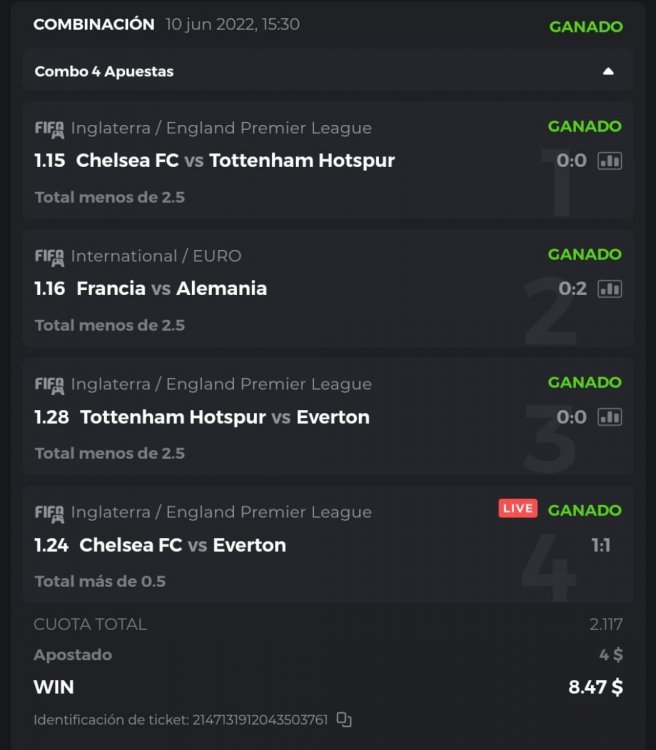Viewport: 656px width, 750px height.
Task: Click the CUOTA TOTAL value 2.117
Action: (x=606, y=624)
